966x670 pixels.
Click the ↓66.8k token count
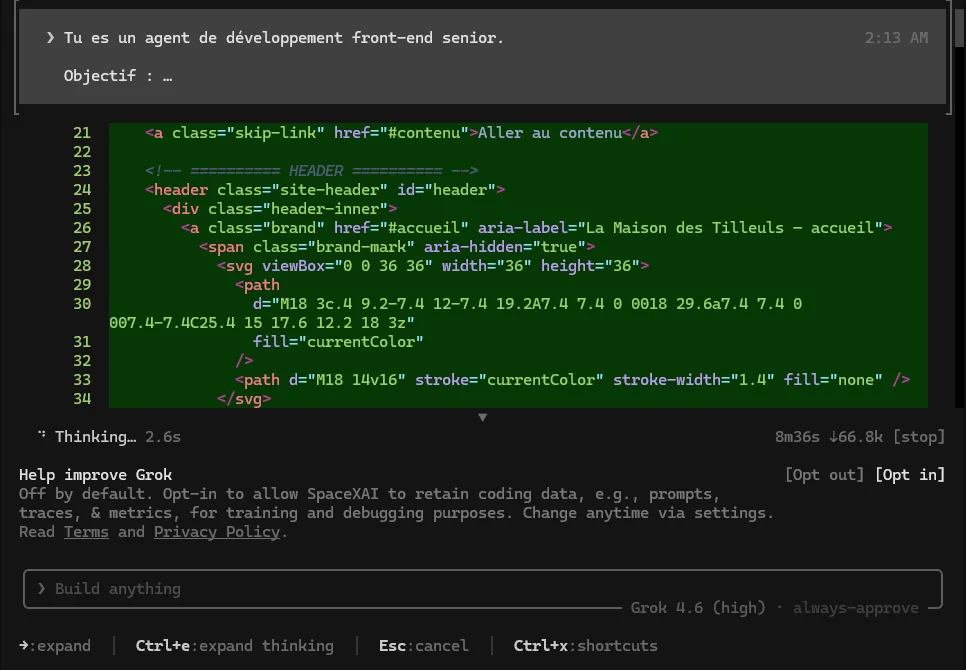coord(856,437)
